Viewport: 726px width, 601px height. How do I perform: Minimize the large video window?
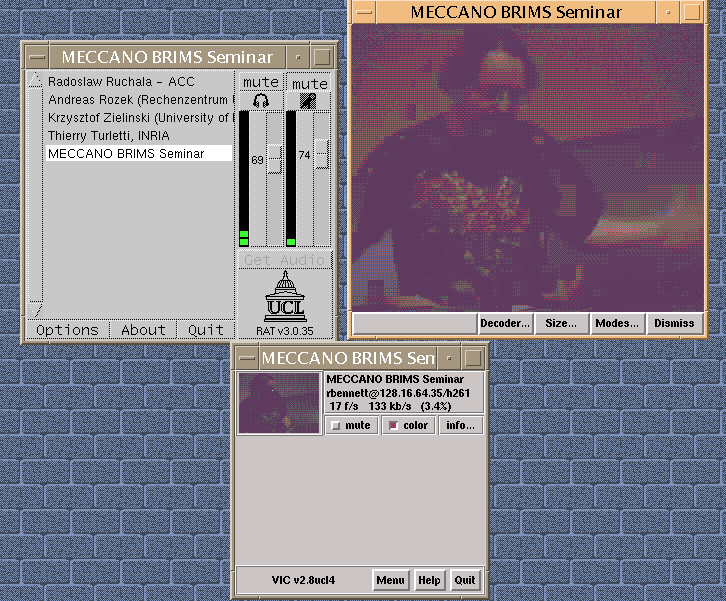point(668,12)
